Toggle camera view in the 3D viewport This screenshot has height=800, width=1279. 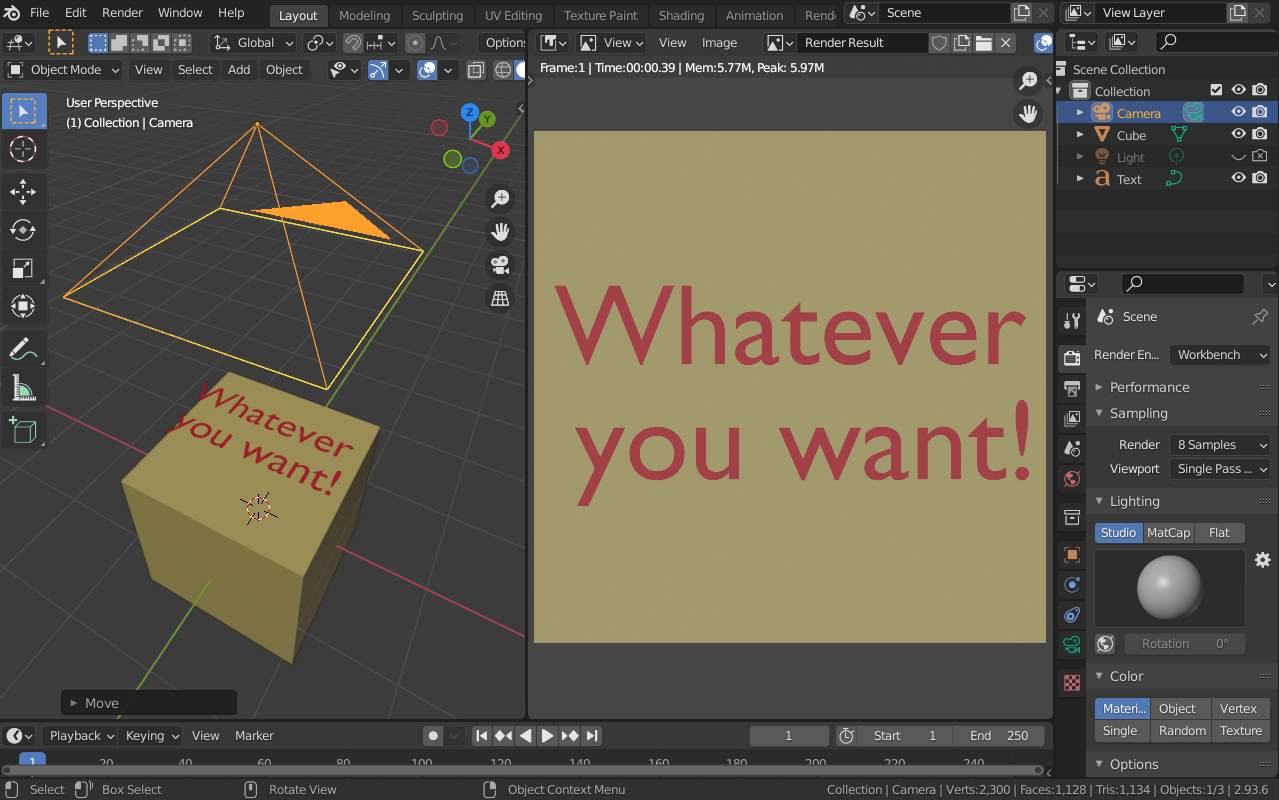[x=500, y=265]
